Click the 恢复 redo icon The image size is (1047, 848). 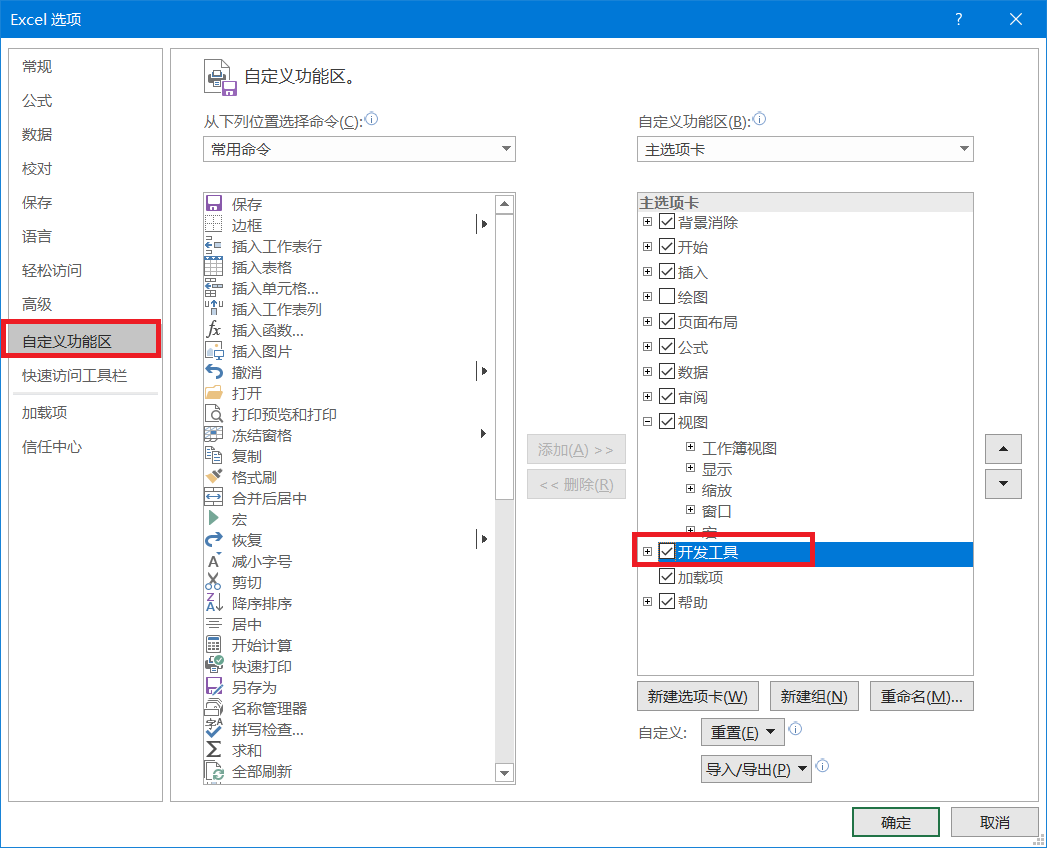pos(214,540)
